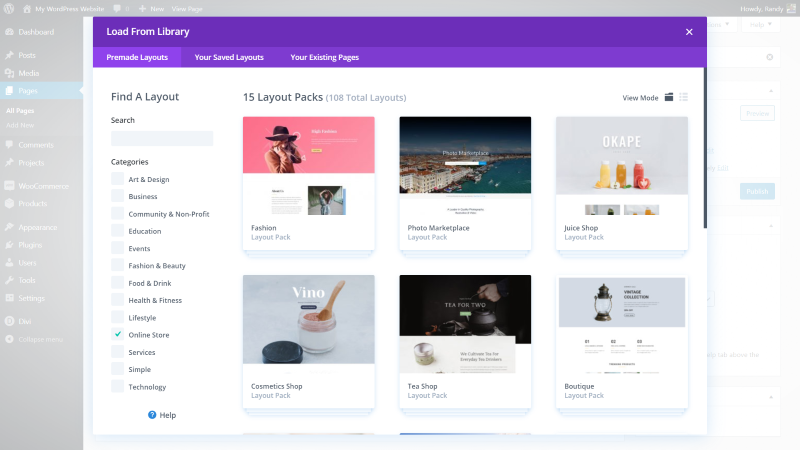Click the WordPress logo icon
This screenshot has height=450, width=800.
click(9, 9)
